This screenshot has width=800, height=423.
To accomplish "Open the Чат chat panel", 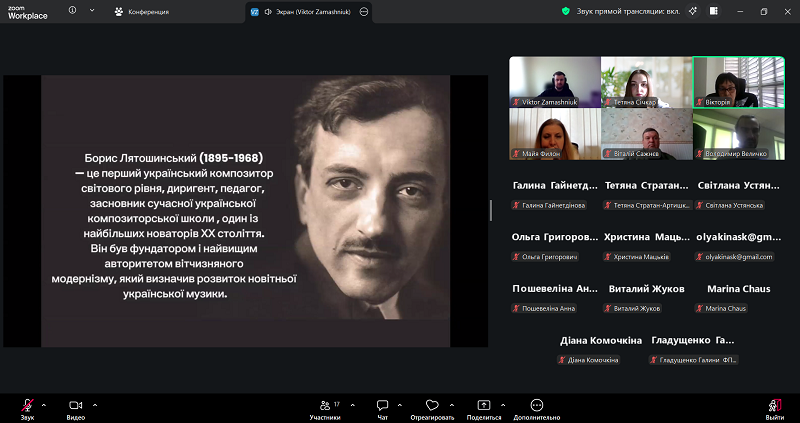I will click(x=382, y=405).
